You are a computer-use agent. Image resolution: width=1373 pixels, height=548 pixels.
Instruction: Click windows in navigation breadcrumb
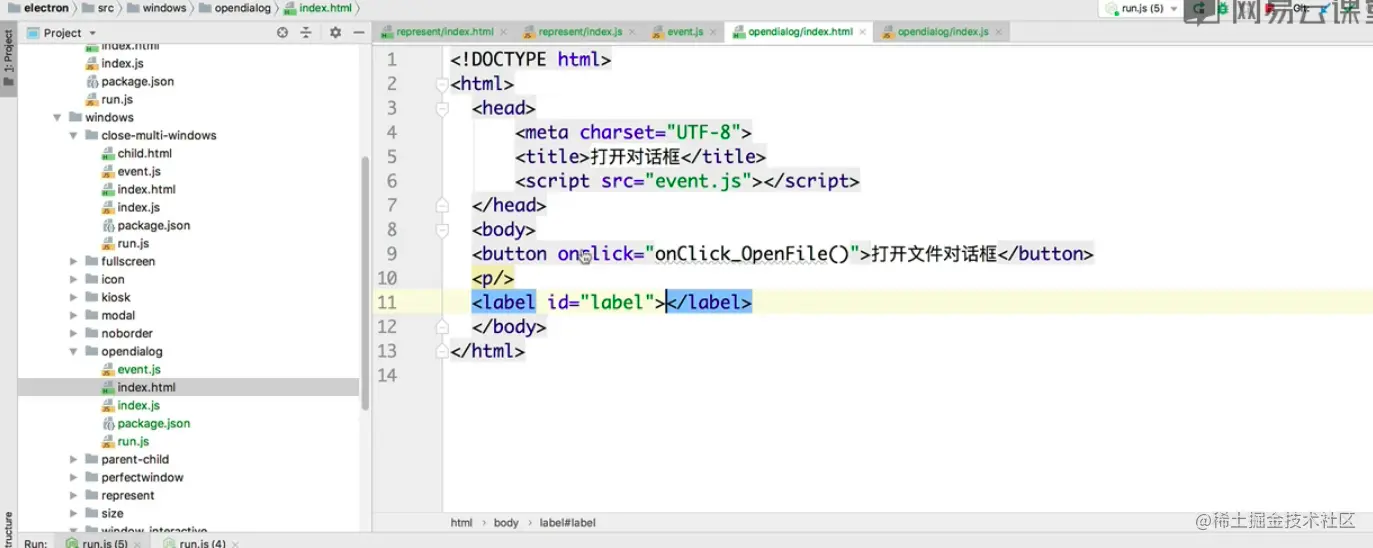click(157, 8)
